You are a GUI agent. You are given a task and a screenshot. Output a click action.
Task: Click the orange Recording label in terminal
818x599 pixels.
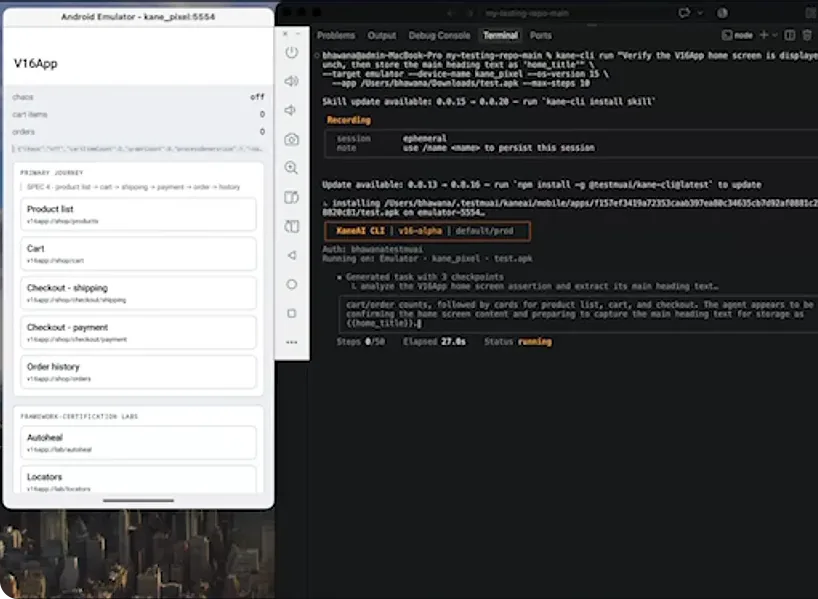348,120
